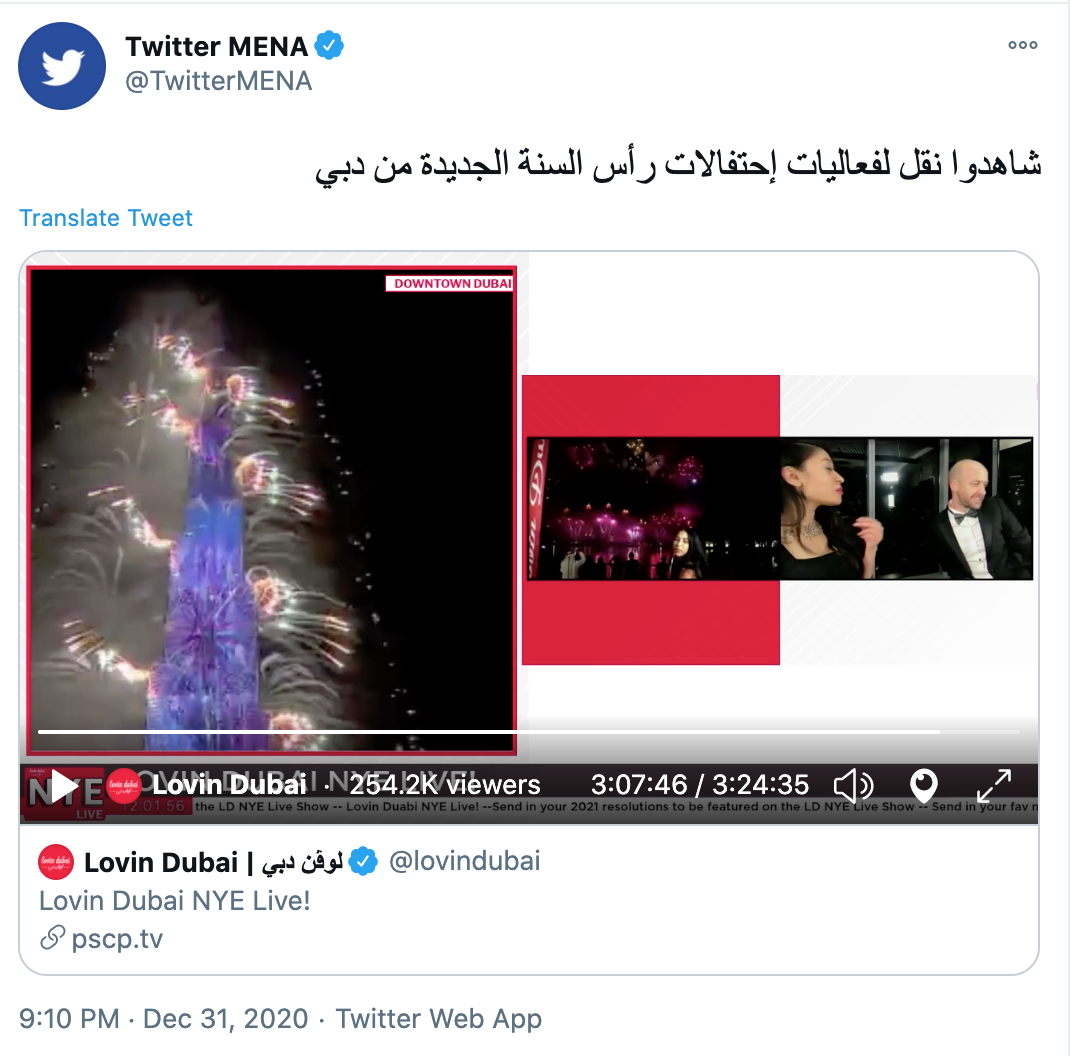The width and height of the screenshot is (1070, 1056).
Task: Click the @lovindubai handle in card
Action: coord(464,861)
